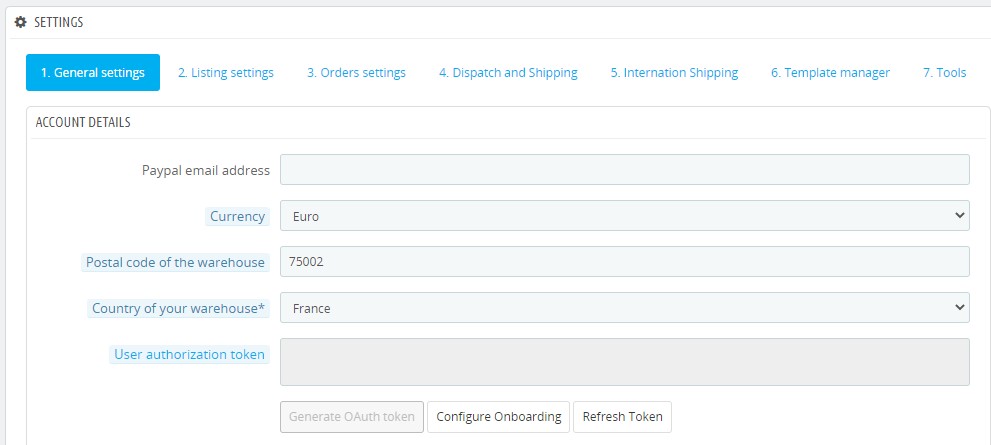Go to the Orders settings tab
Screen dimensions: 991x445
356,73
